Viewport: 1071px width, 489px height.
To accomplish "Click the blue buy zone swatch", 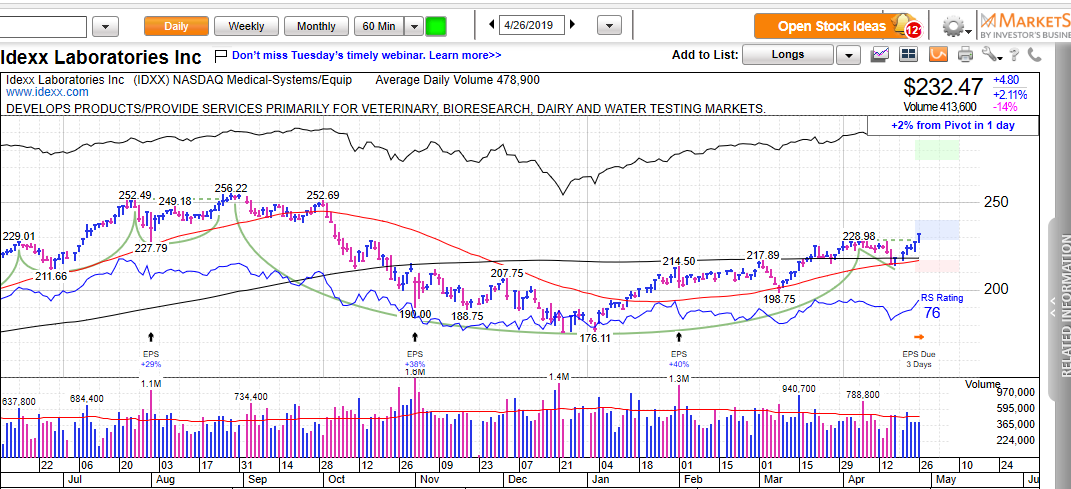I will pos(937,229).
